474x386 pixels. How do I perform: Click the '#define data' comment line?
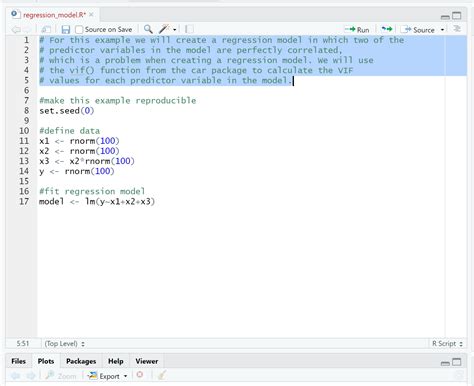pos(69,131)
